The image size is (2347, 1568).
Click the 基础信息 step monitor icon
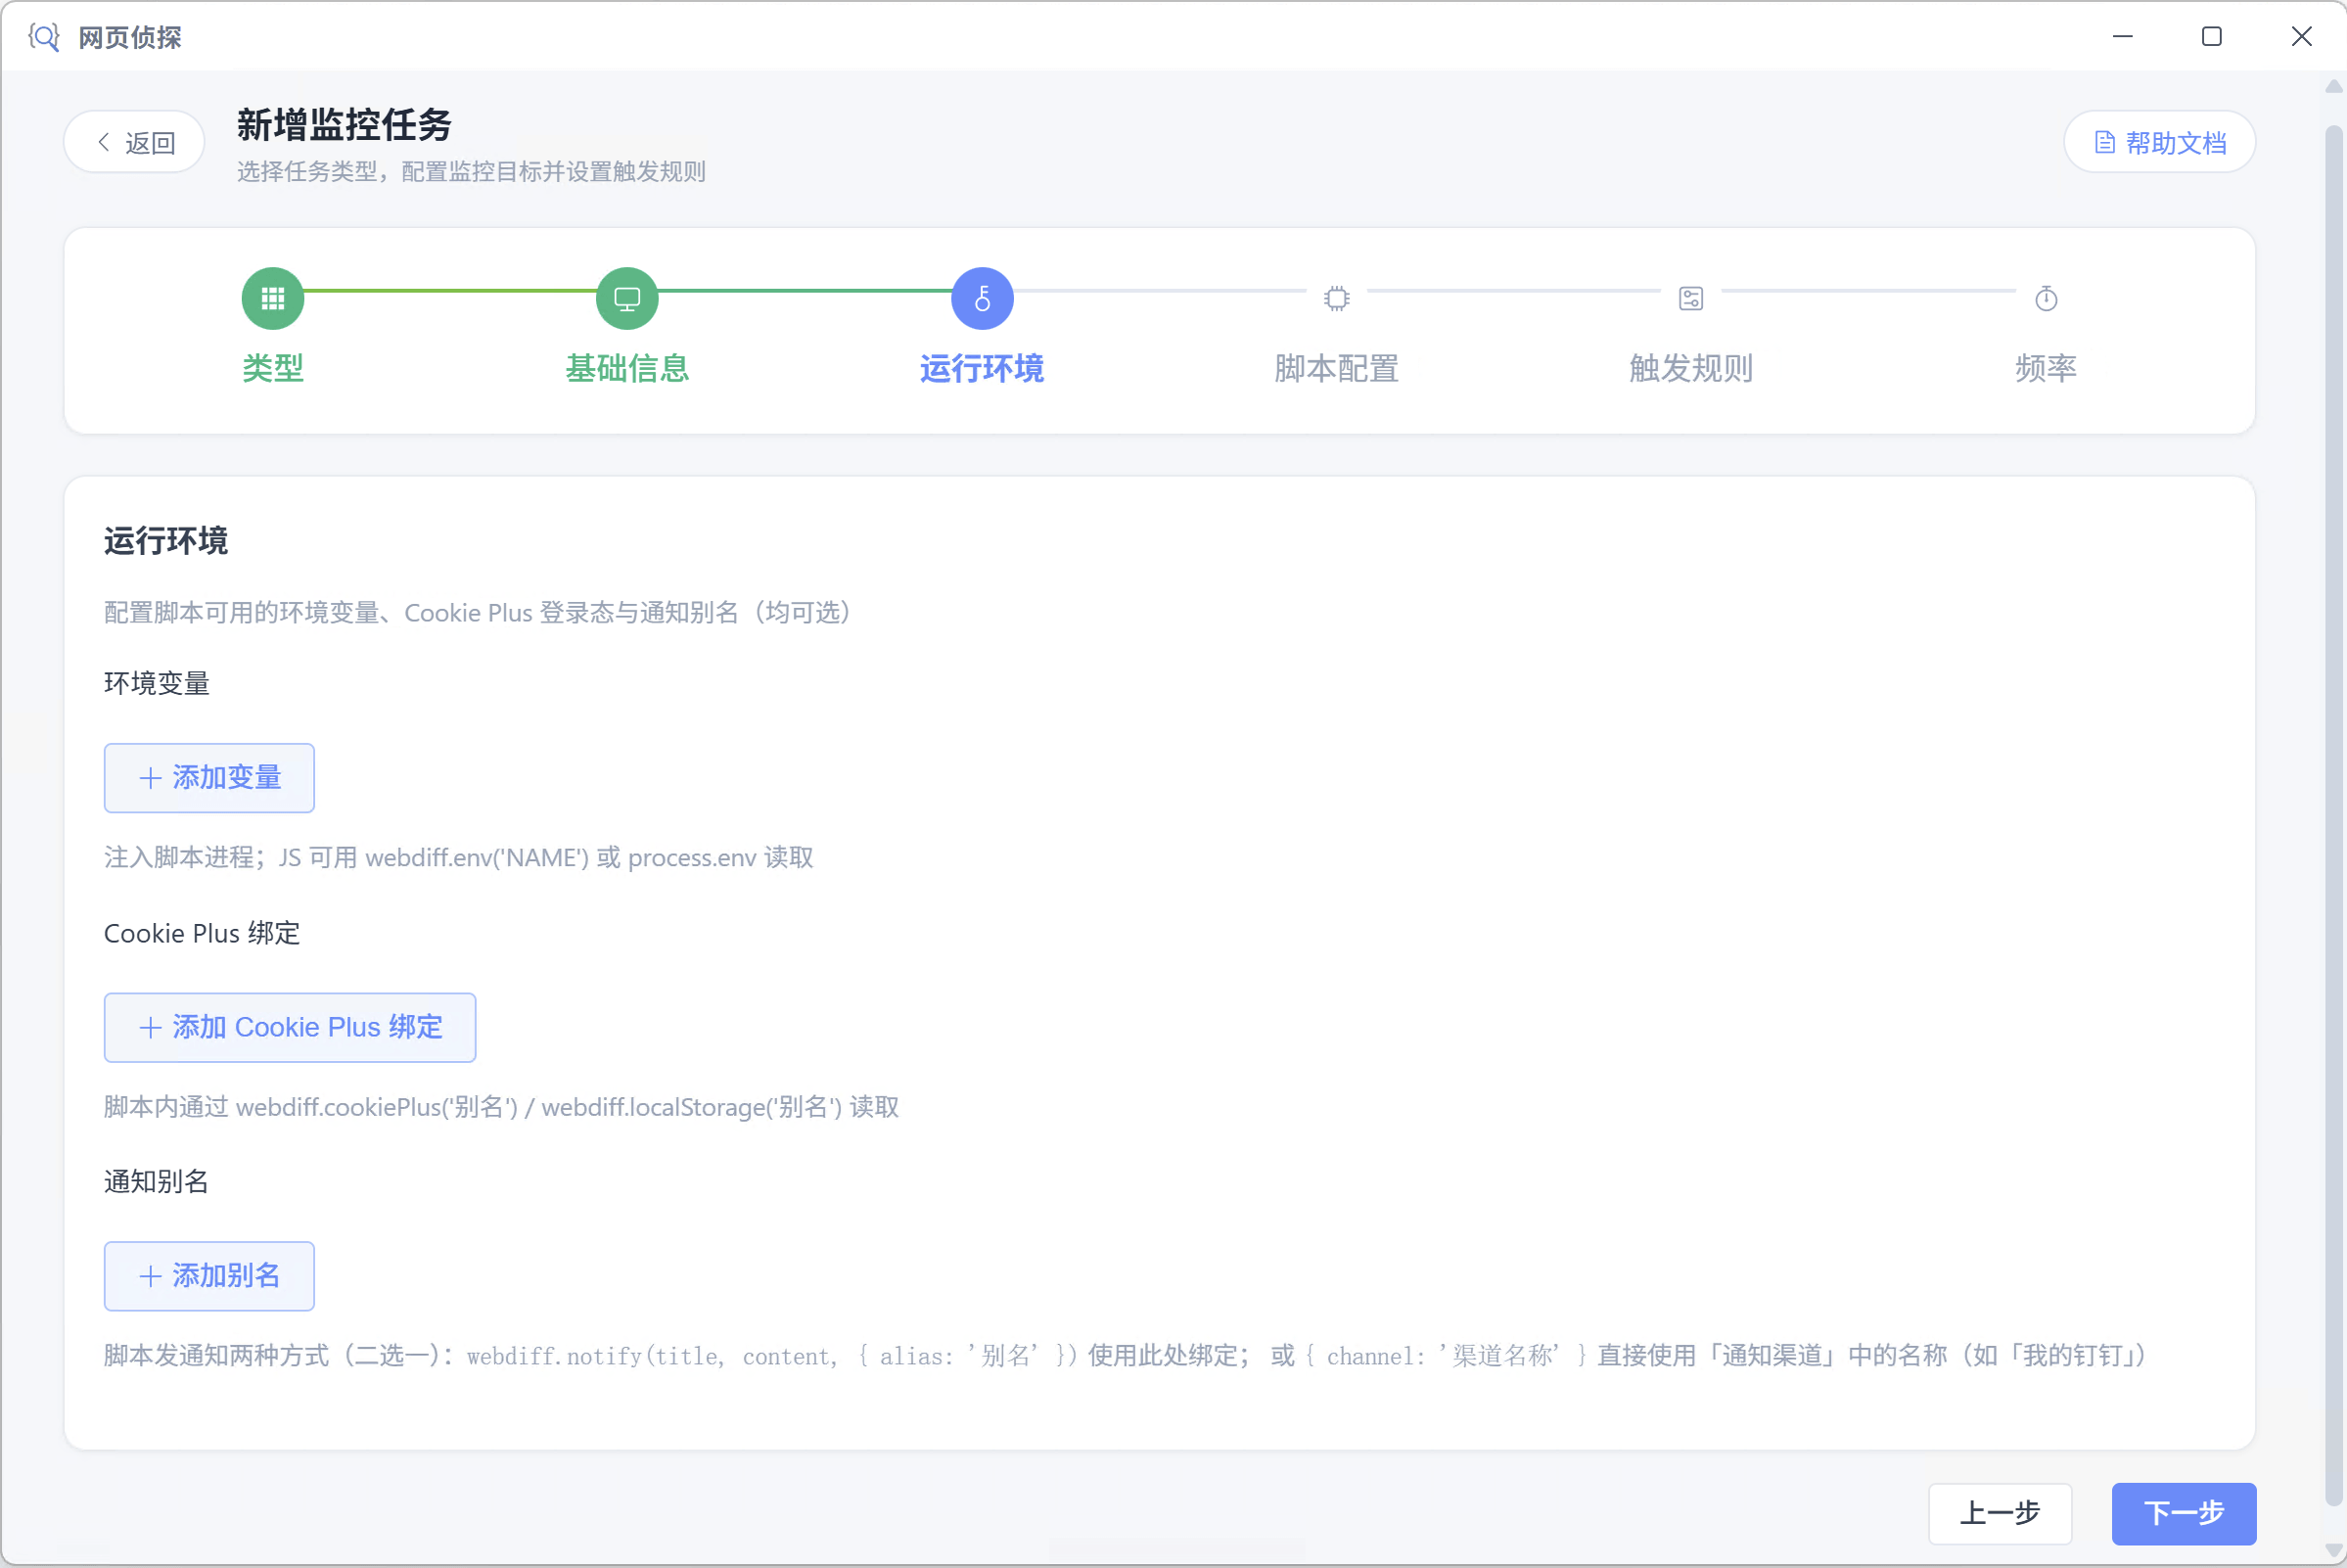tap(627, 298)
